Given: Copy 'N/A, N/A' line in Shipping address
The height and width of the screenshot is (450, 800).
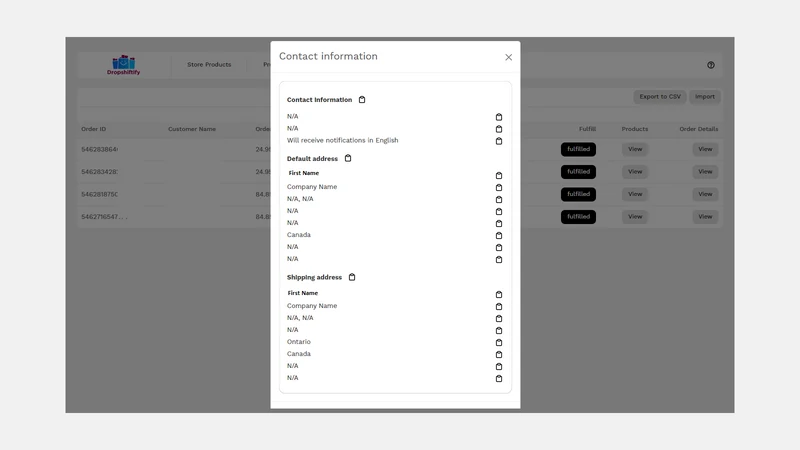Looking at the screenshot, I should 499,318.
